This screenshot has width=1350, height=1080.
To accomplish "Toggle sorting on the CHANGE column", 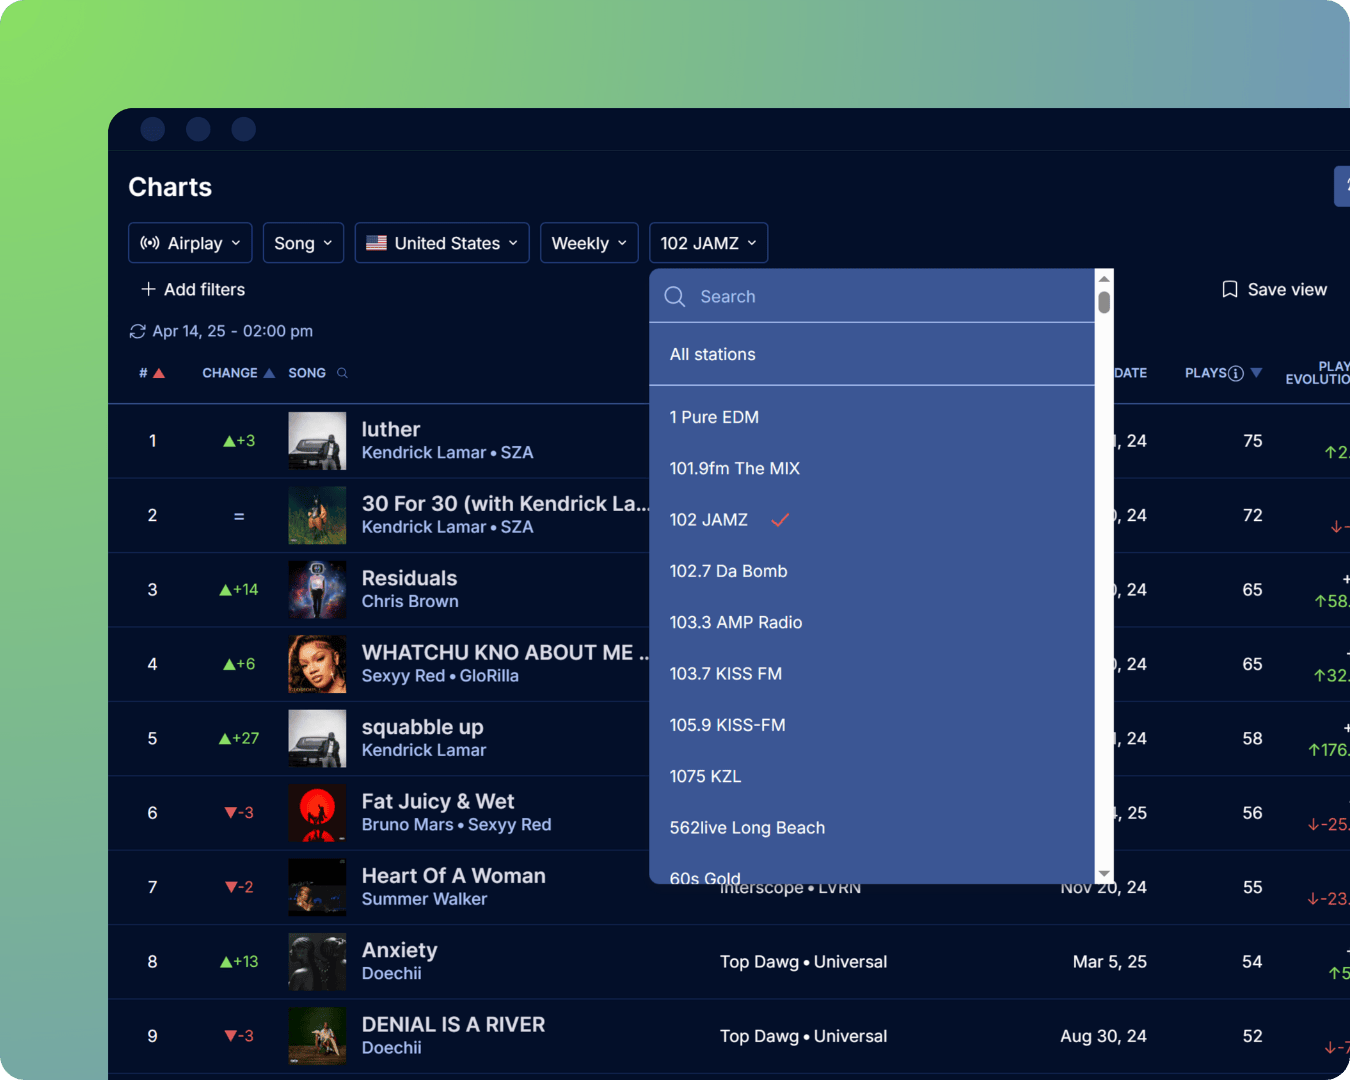I will pos(268,372).
